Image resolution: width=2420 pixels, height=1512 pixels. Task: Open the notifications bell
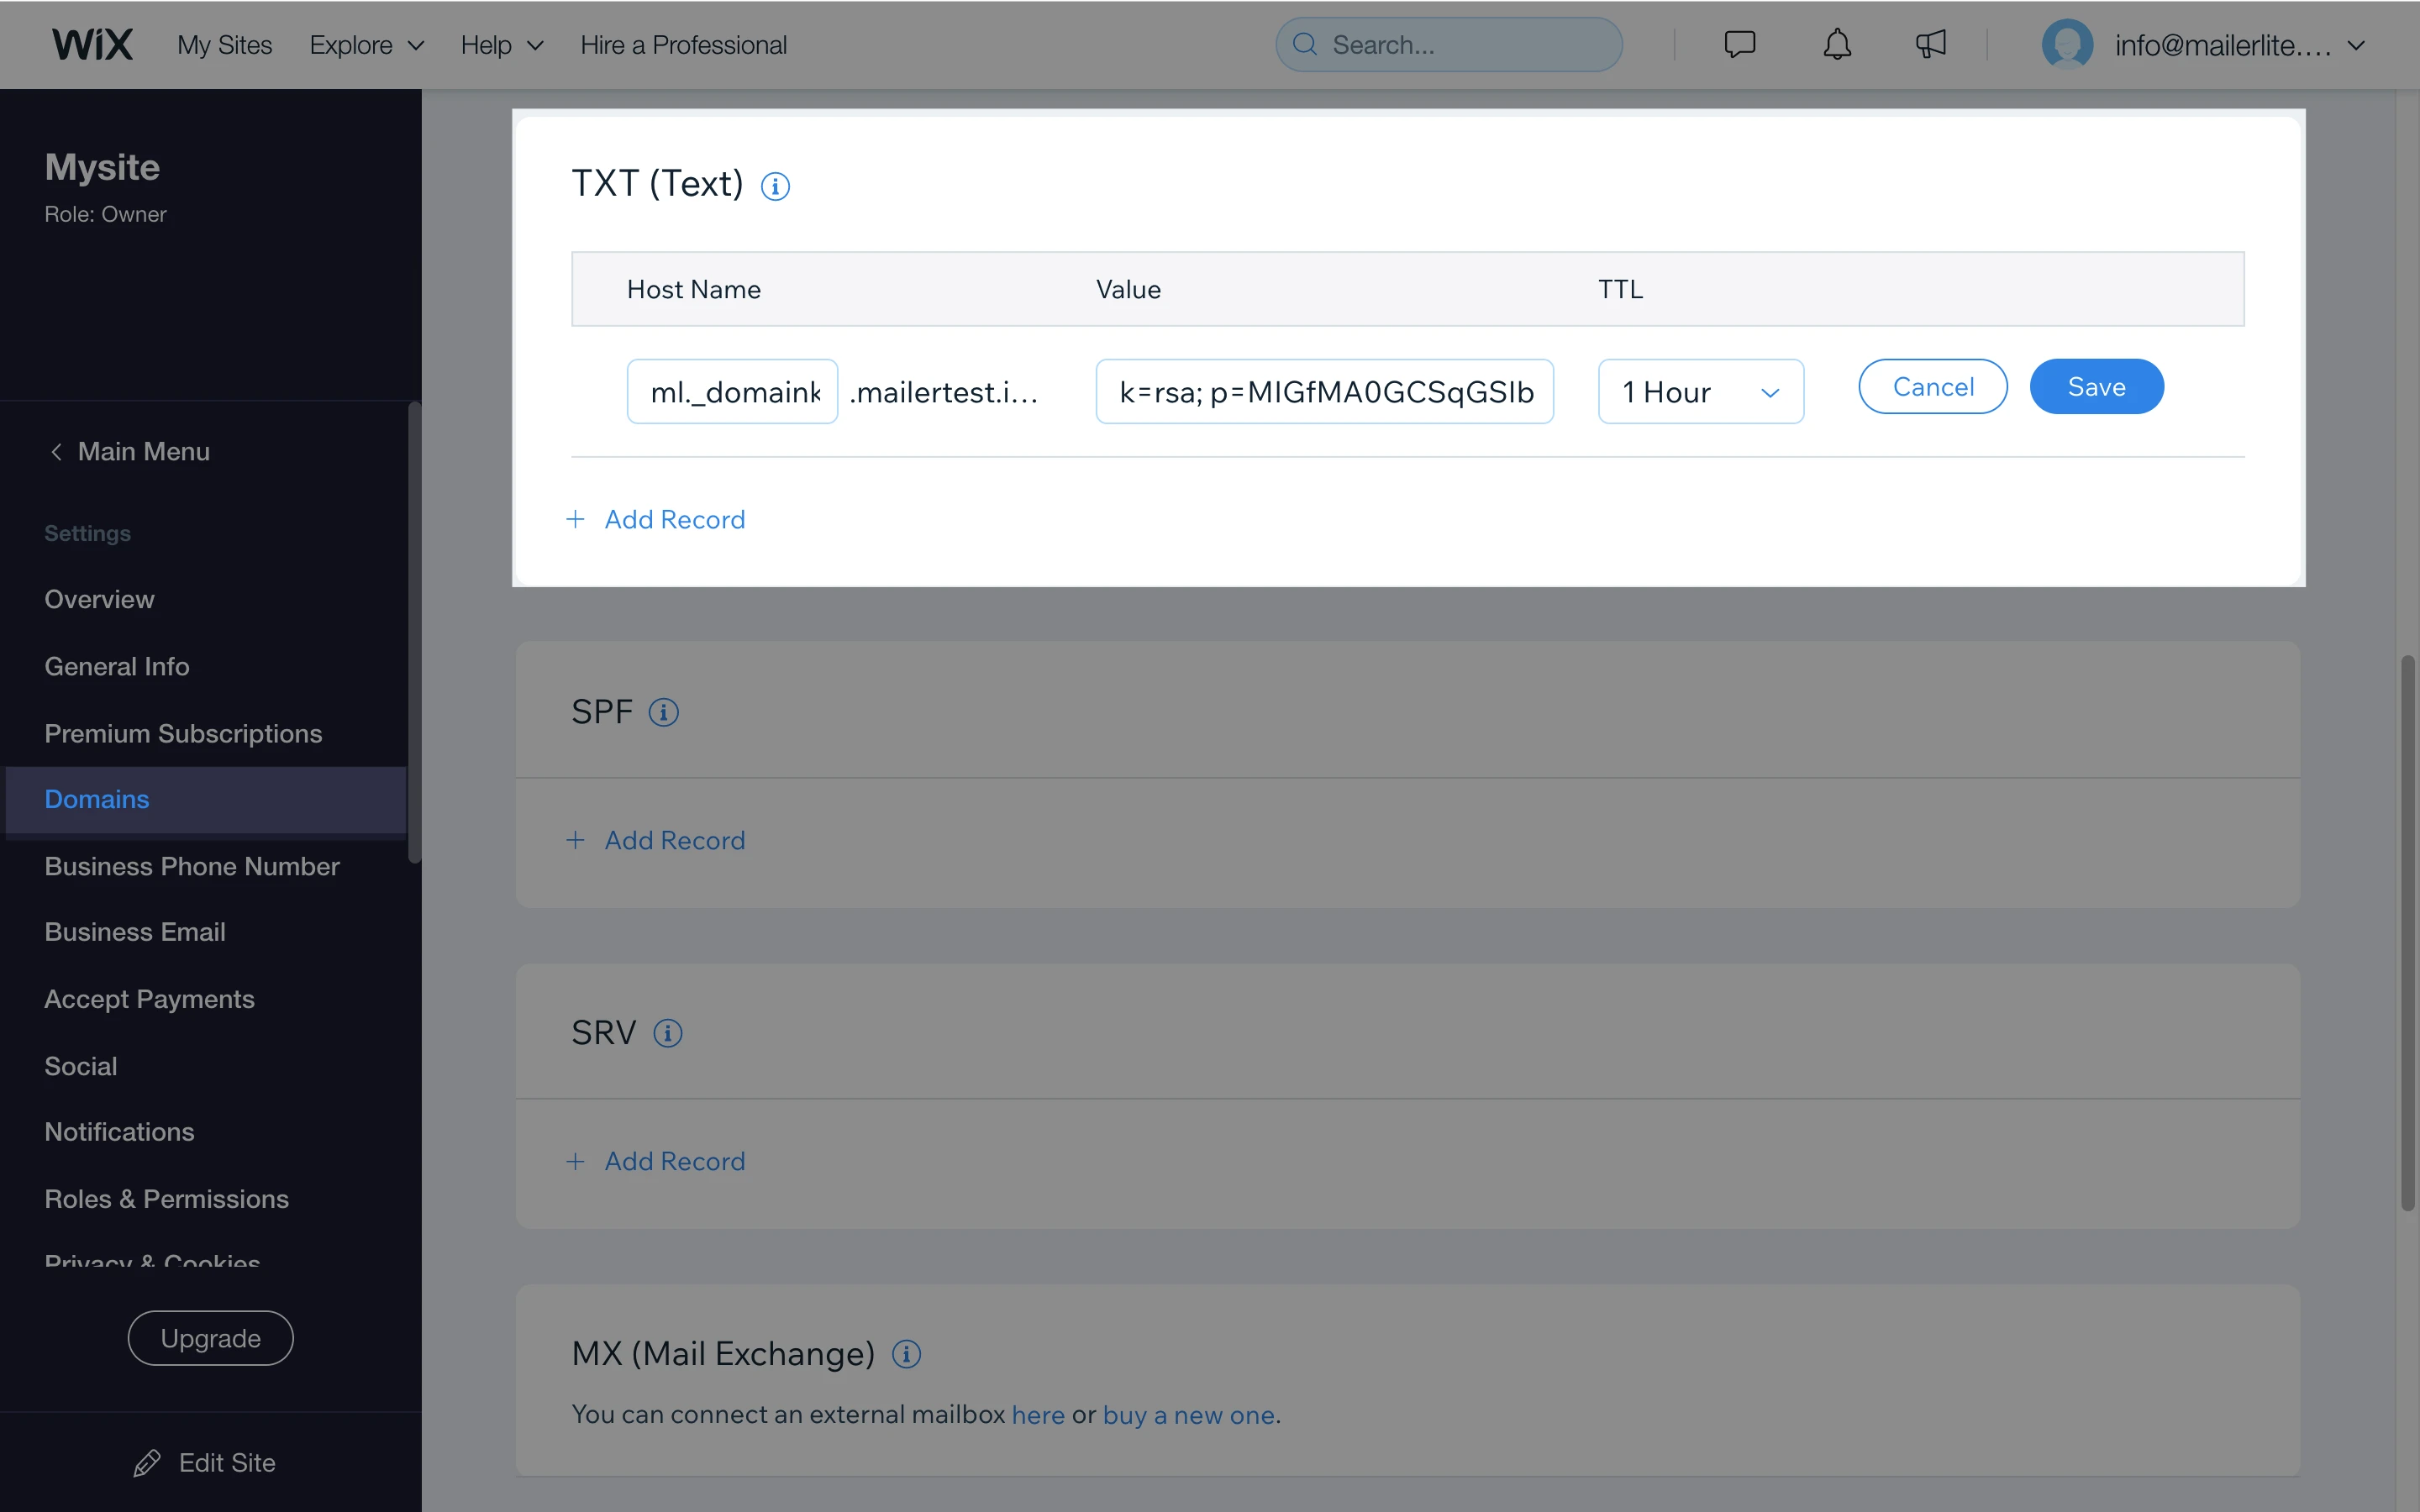click(1836, 45)
